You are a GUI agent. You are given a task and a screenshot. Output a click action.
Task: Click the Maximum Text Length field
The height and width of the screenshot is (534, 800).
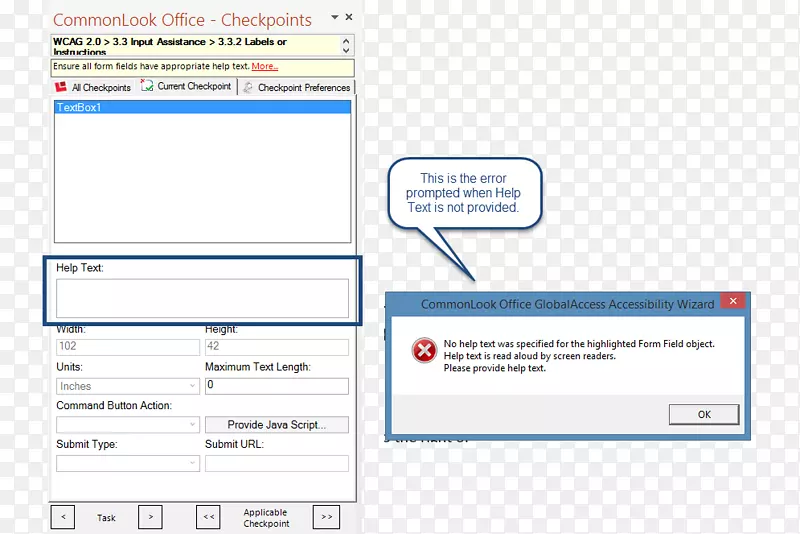pos(277,386)
